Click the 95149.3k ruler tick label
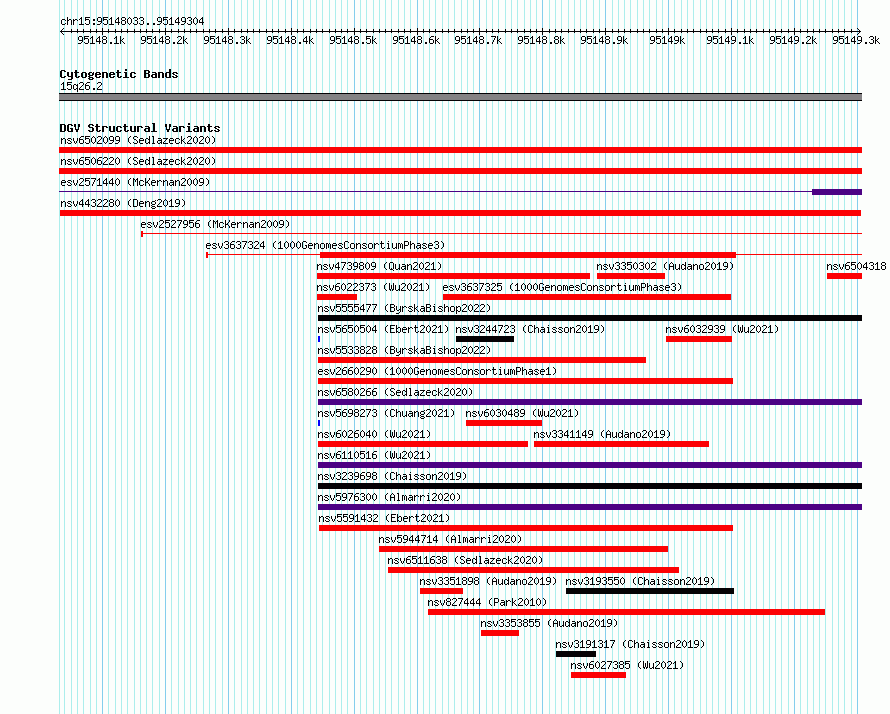This screenshot has height=714, width=890. click(856, 40)
